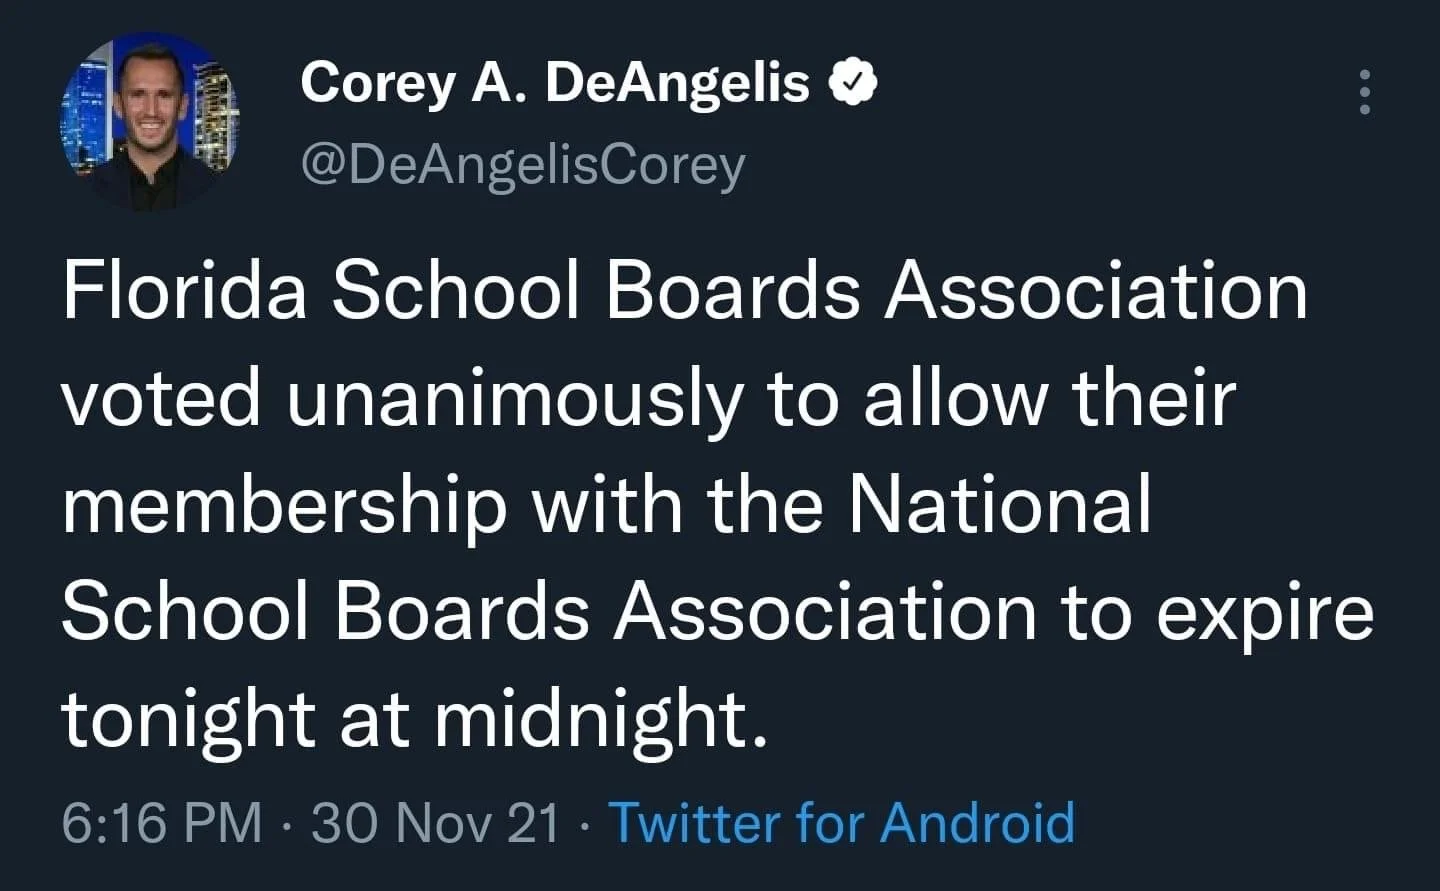1440x891 pixels.
Task: Open the three-dot more options menu
Action: click(x=1363, y=93)
